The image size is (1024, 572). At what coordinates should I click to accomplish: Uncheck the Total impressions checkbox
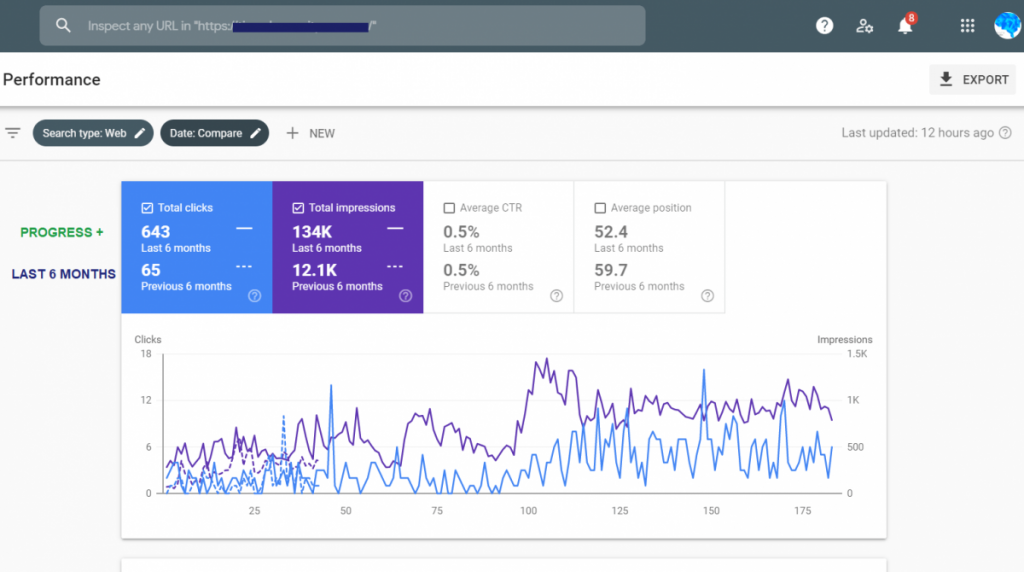click(298, 208)
